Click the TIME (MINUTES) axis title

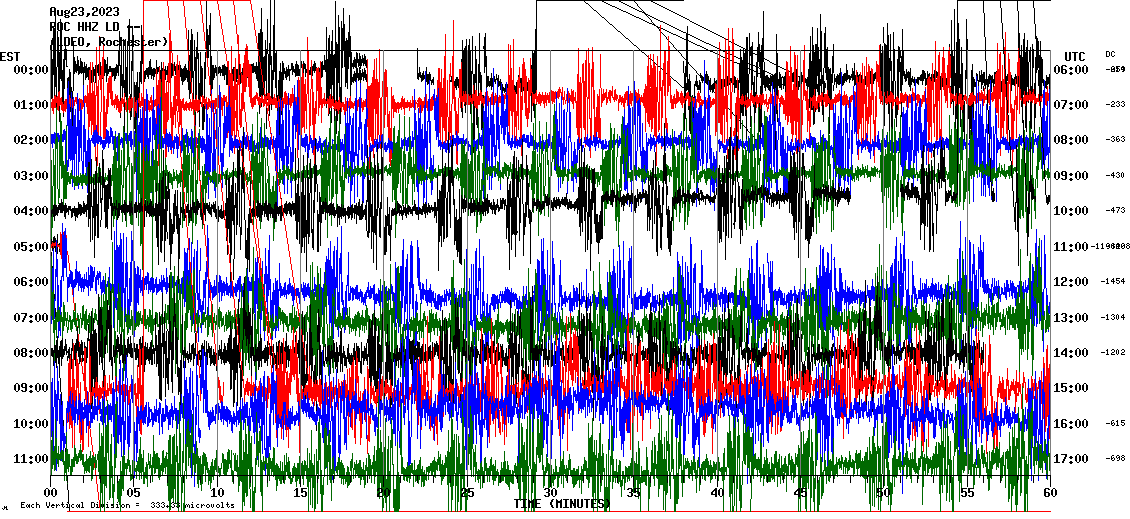(561, 504)
